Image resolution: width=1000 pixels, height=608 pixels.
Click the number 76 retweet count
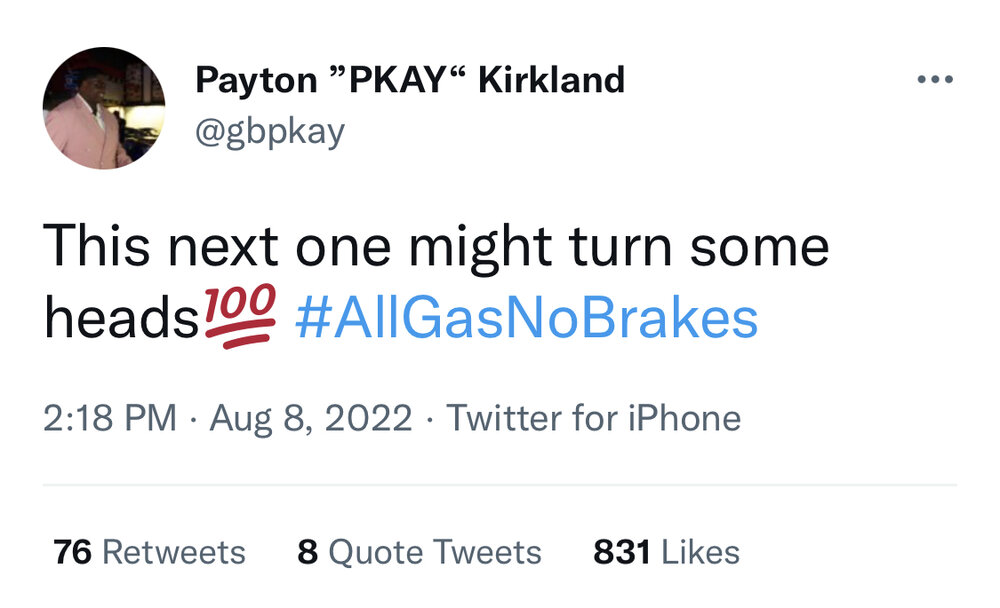pos(72,552)
